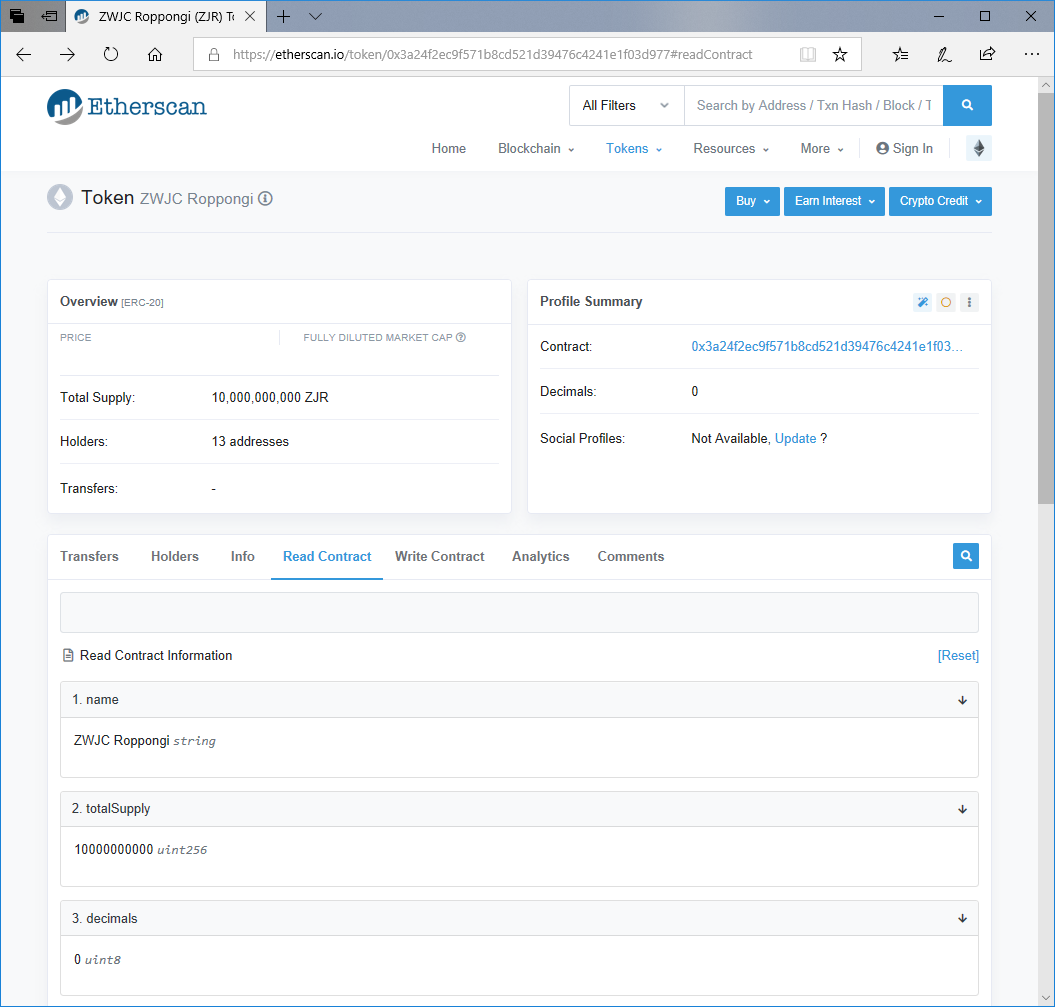Image resolution: width=1055 pixels, height=1007 pixels.
Task: Click the tabs you've set aside icon
Action: (x=17, y=16)
